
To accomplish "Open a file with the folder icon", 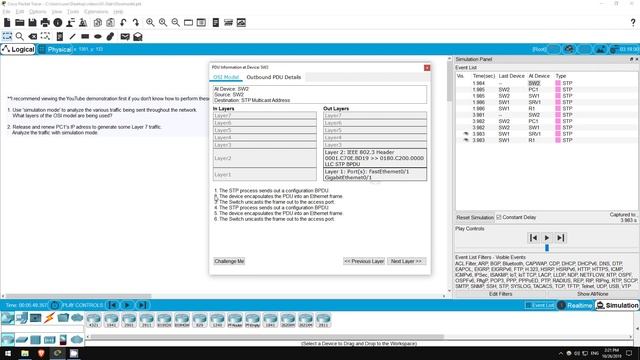I will pyautogui.click(x=20, y=22).
